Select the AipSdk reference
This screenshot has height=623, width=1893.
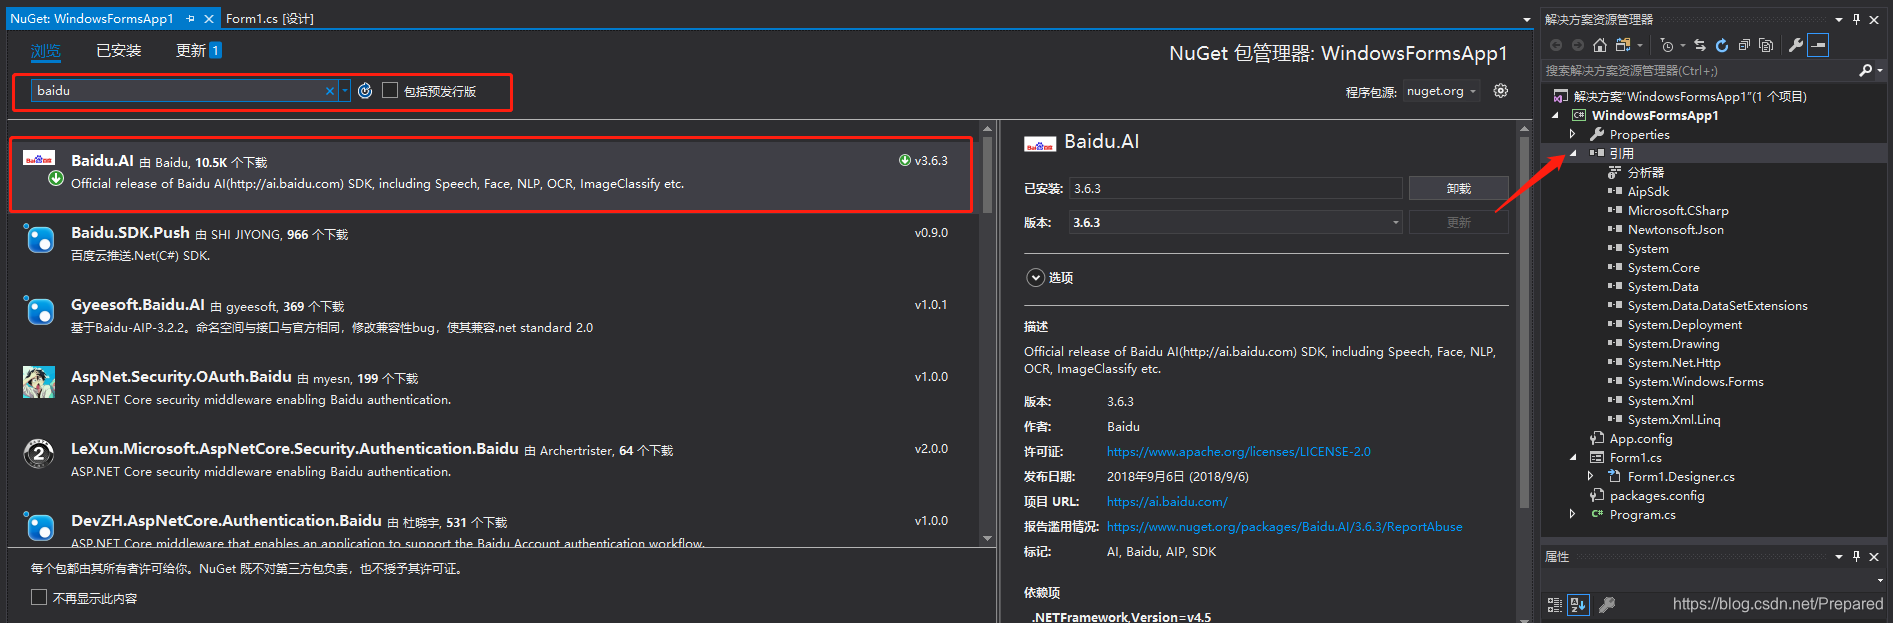click(1648, 192)
